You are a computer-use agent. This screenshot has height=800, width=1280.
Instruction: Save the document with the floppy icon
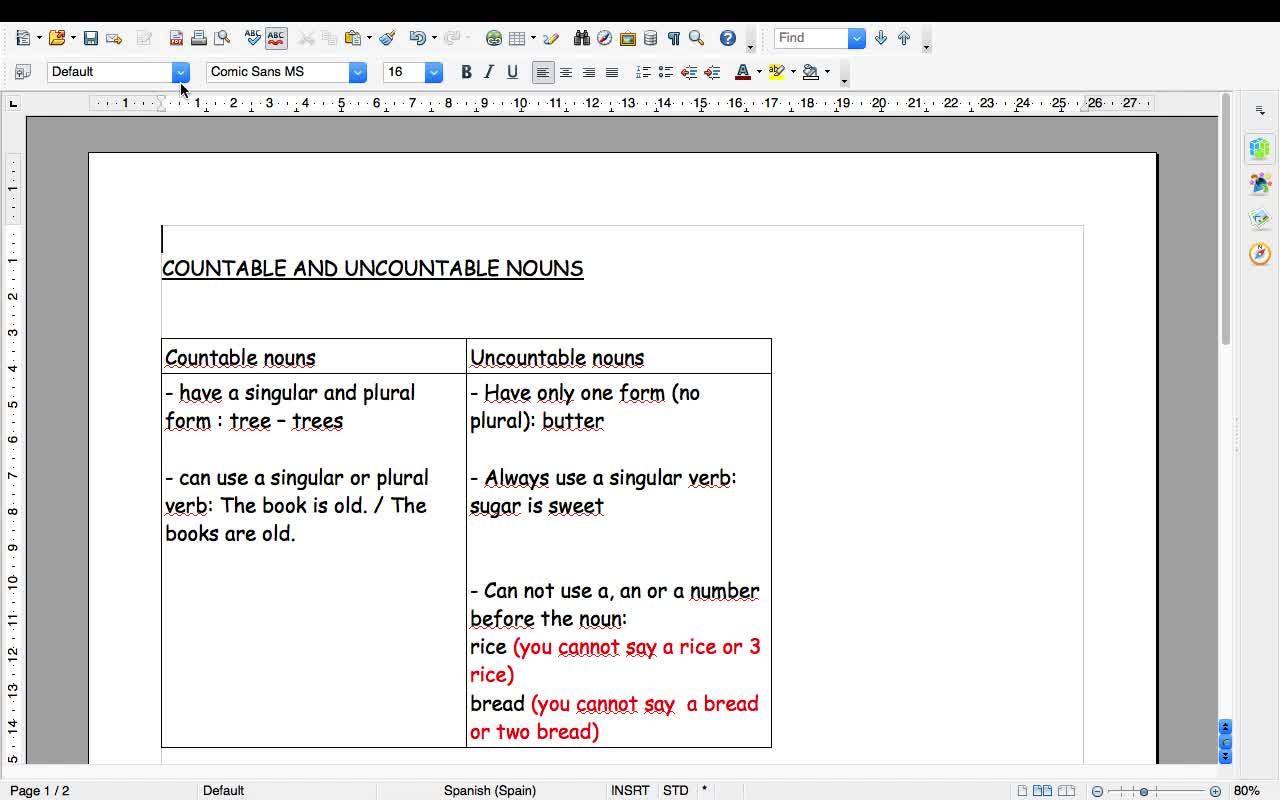tap(91, 38)
